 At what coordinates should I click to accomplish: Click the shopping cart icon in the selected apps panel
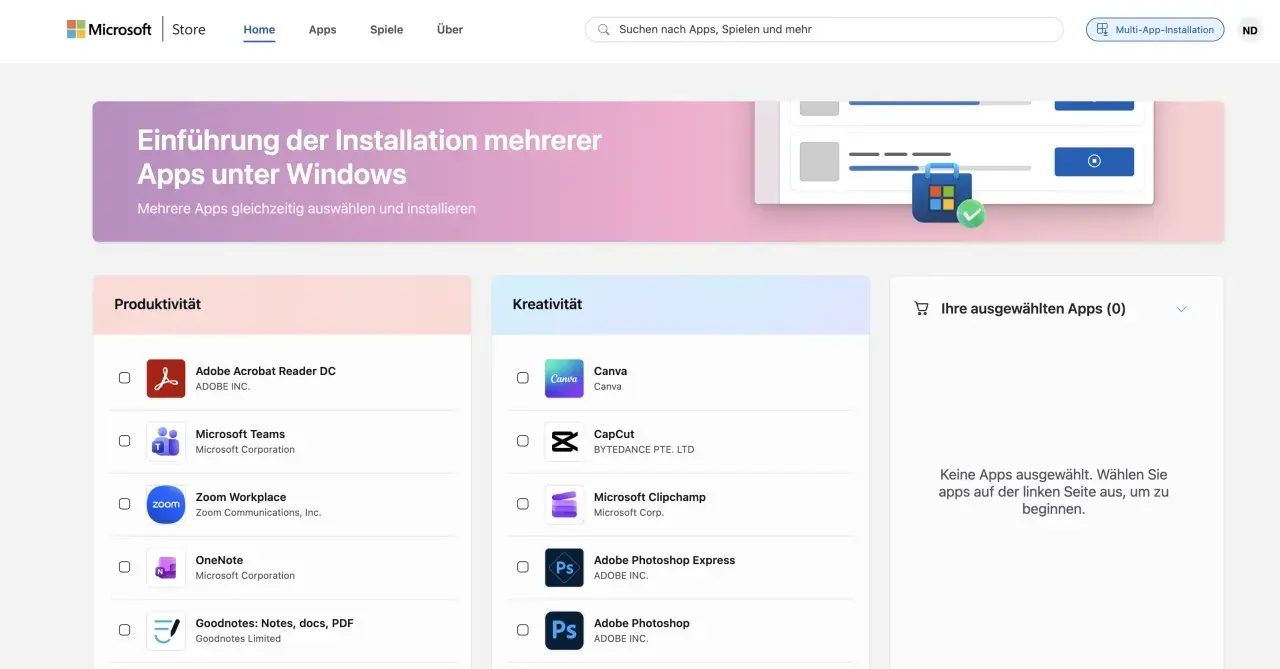tap(921, 309)
